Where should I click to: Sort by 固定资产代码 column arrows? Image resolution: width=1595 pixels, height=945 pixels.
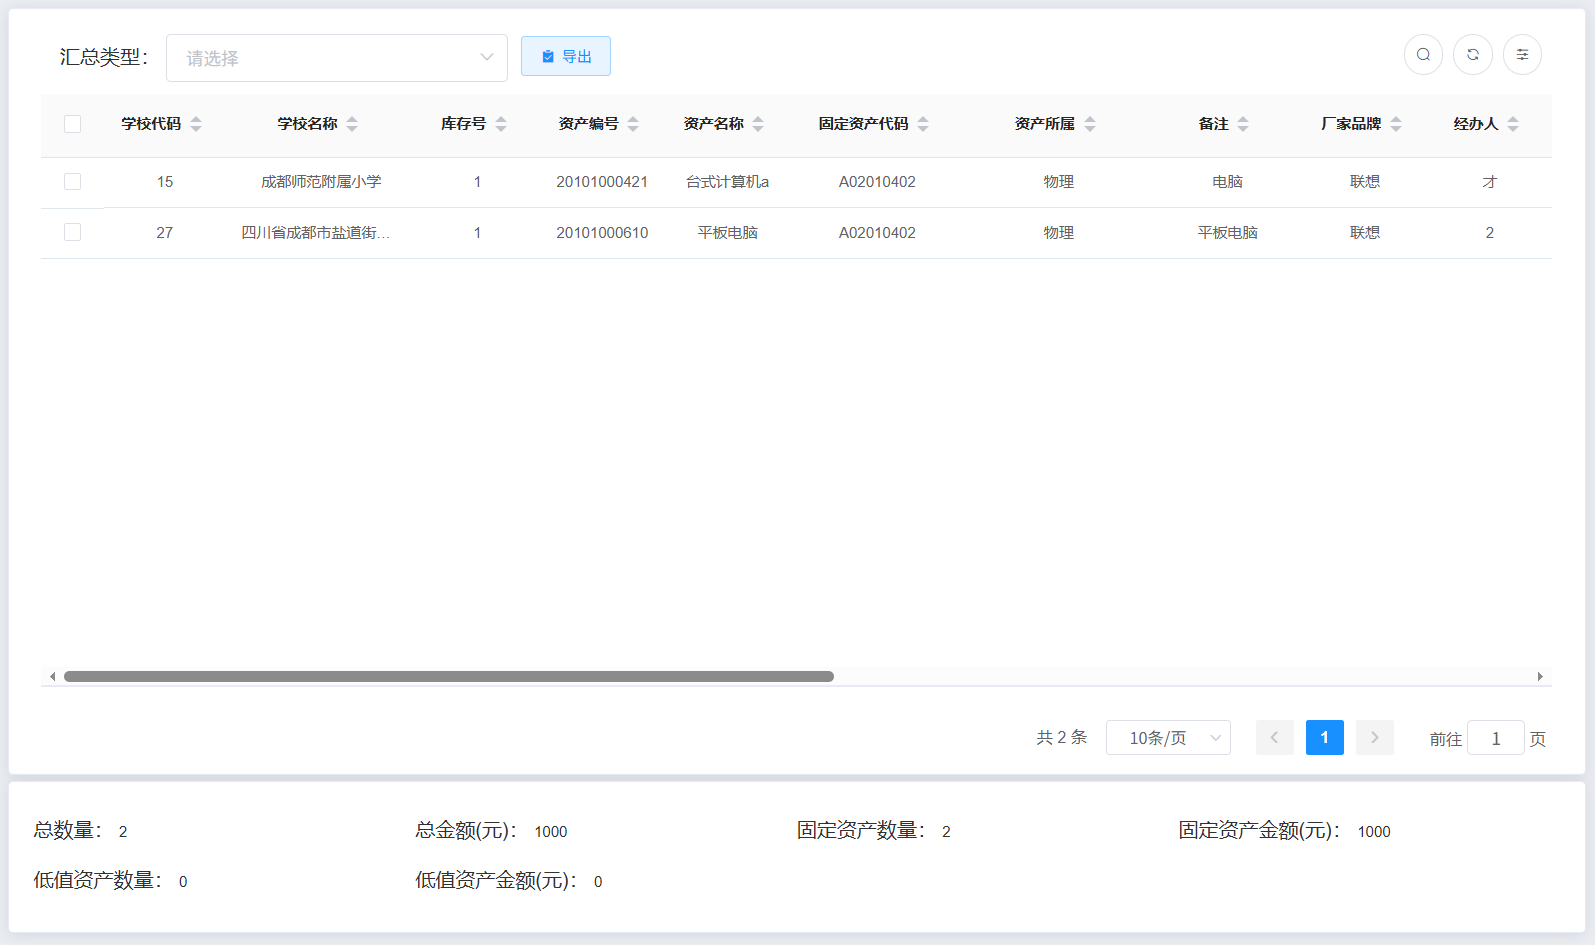[x=923, y=124]
